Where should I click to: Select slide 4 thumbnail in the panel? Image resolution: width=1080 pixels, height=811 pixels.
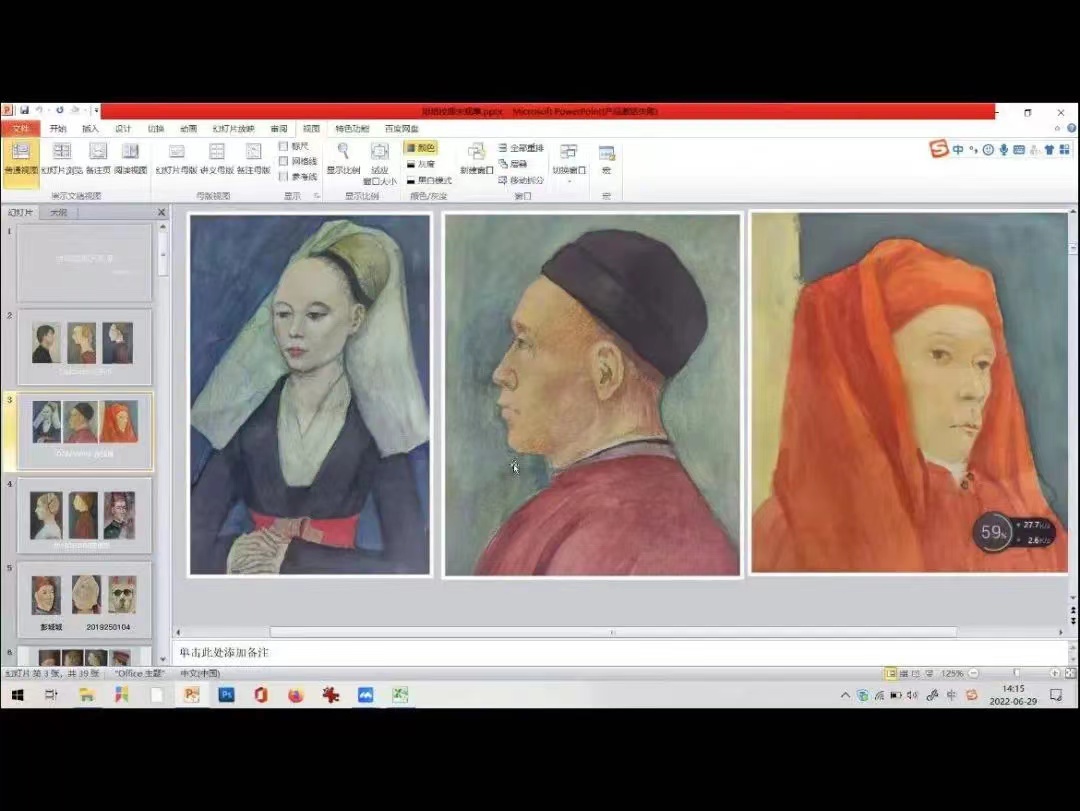[85, 515]
